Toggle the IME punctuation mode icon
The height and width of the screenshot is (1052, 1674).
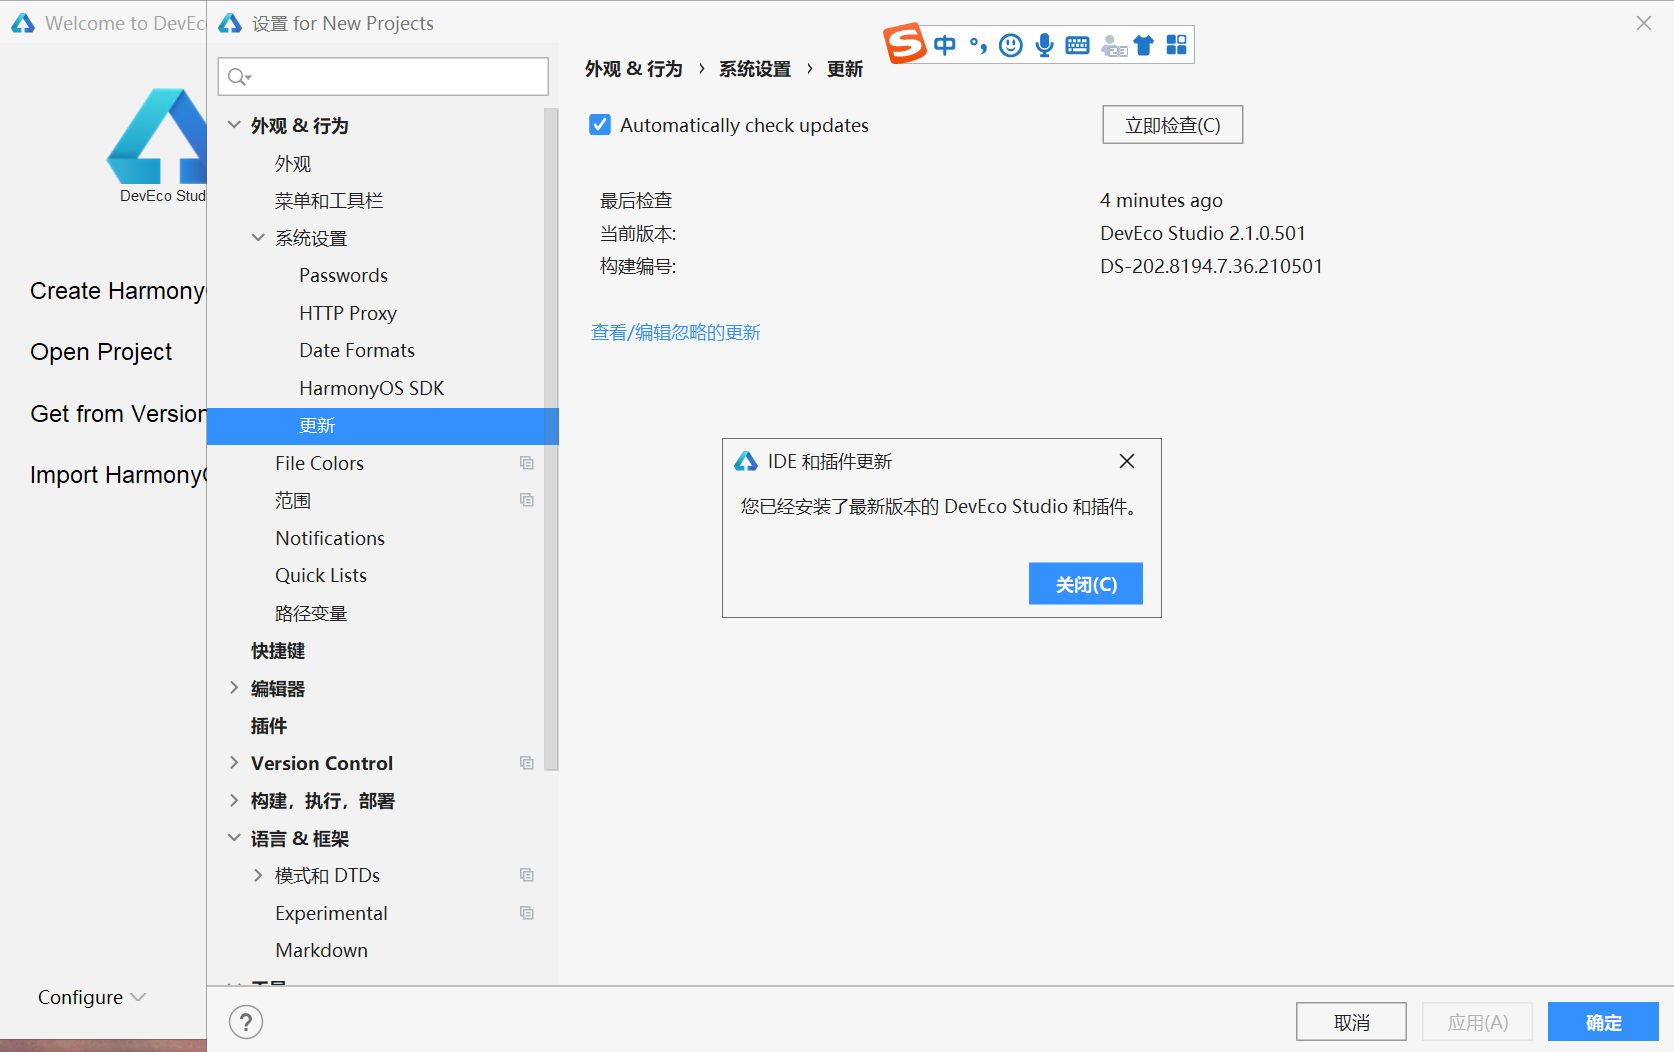coord(978,45)
